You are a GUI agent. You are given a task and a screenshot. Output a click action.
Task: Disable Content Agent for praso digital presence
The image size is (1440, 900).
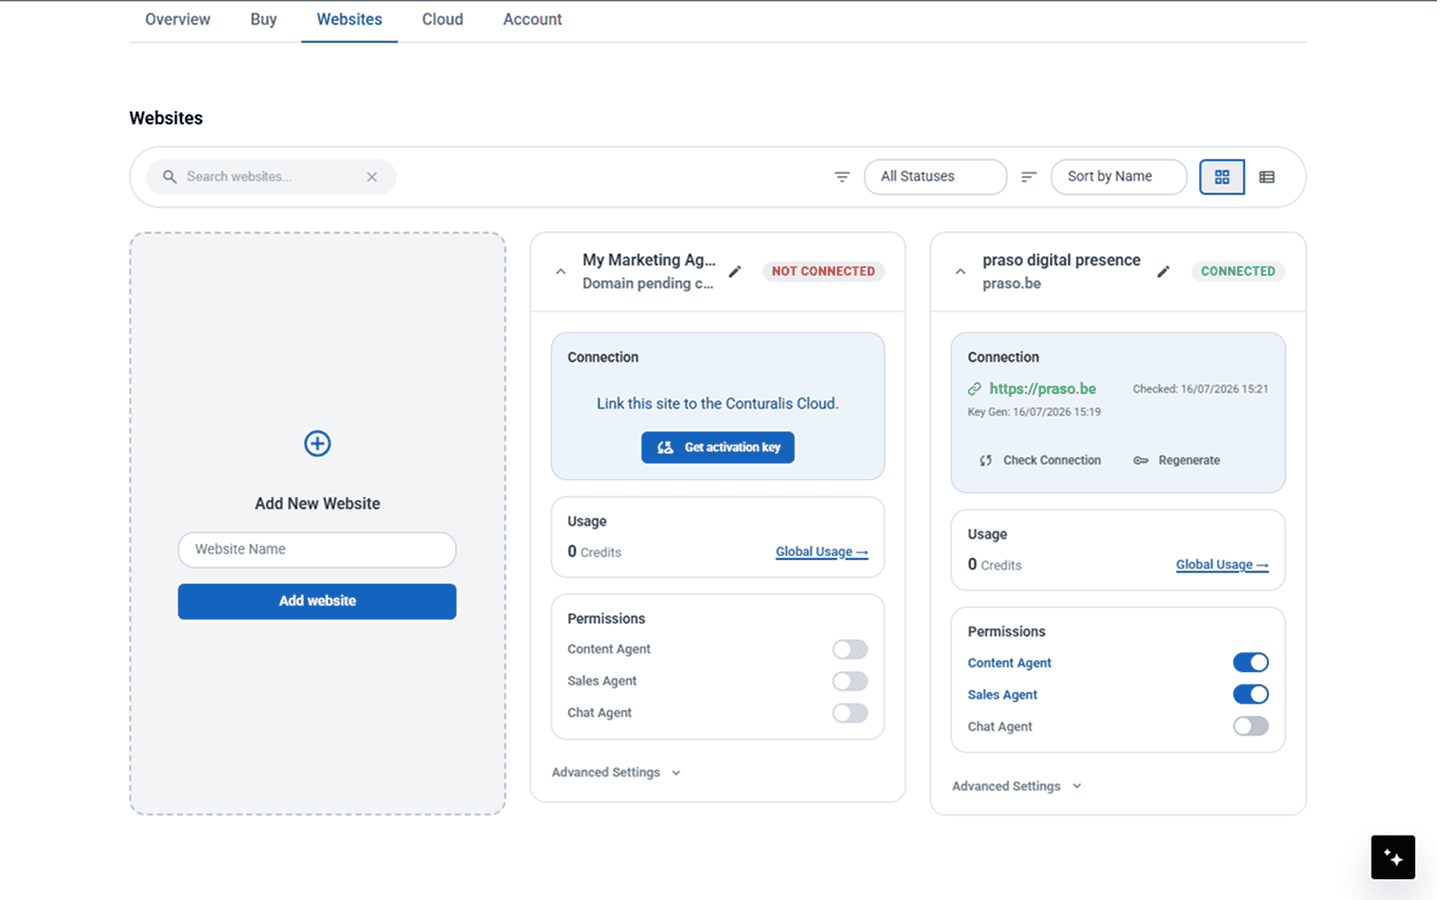tap(1250, 662)
